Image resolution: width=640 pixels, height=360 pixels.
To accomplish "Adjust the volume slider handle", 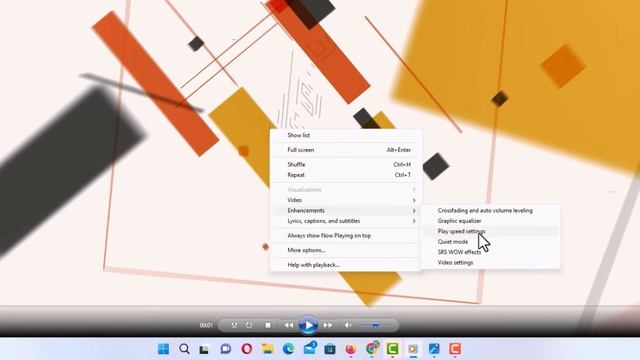I will [376, 325].
